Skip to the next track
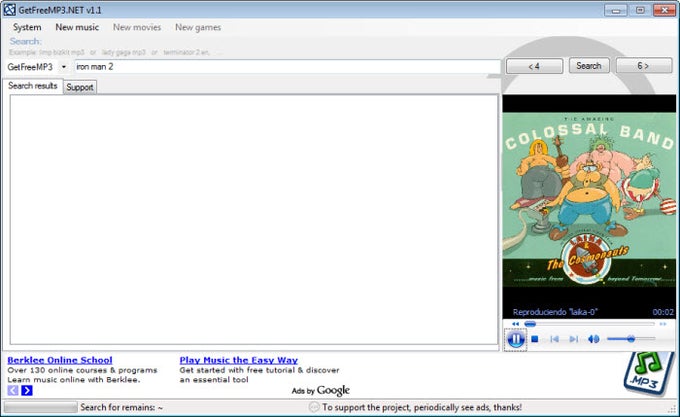The width and height of the screenshot is (680, 417). coord(573,339)
